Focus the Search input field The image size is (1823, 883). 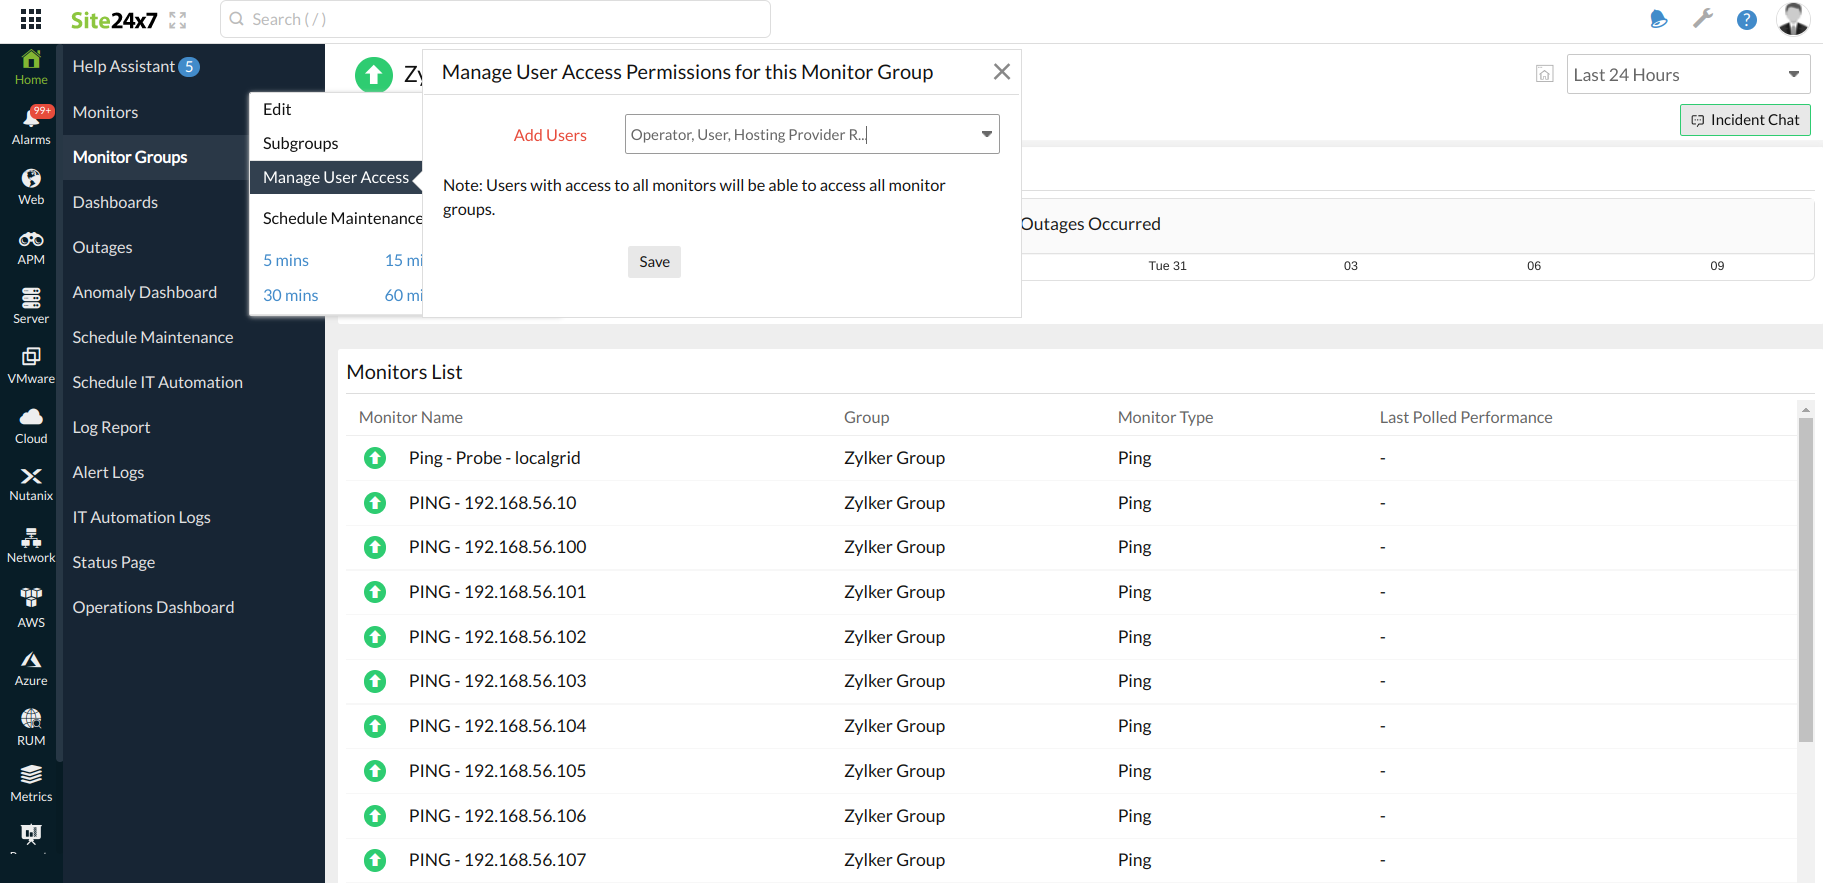pyautogui.click(x=495, y=19)
